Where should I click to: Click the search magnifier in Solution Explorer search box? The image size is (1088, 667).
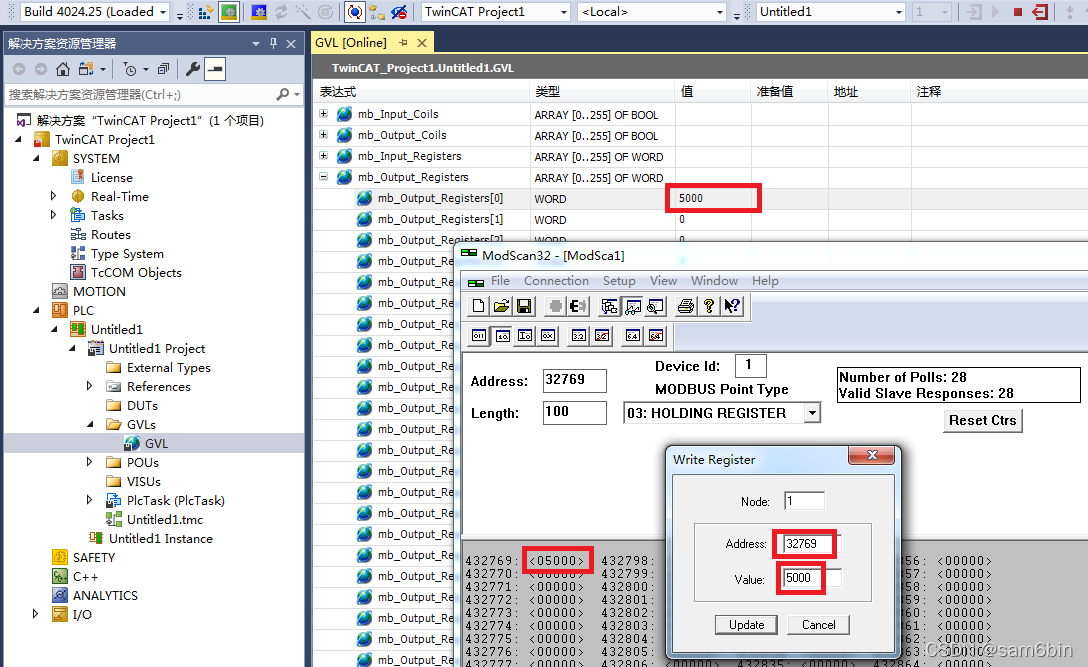pyautogui.click(x=282, y=94)
